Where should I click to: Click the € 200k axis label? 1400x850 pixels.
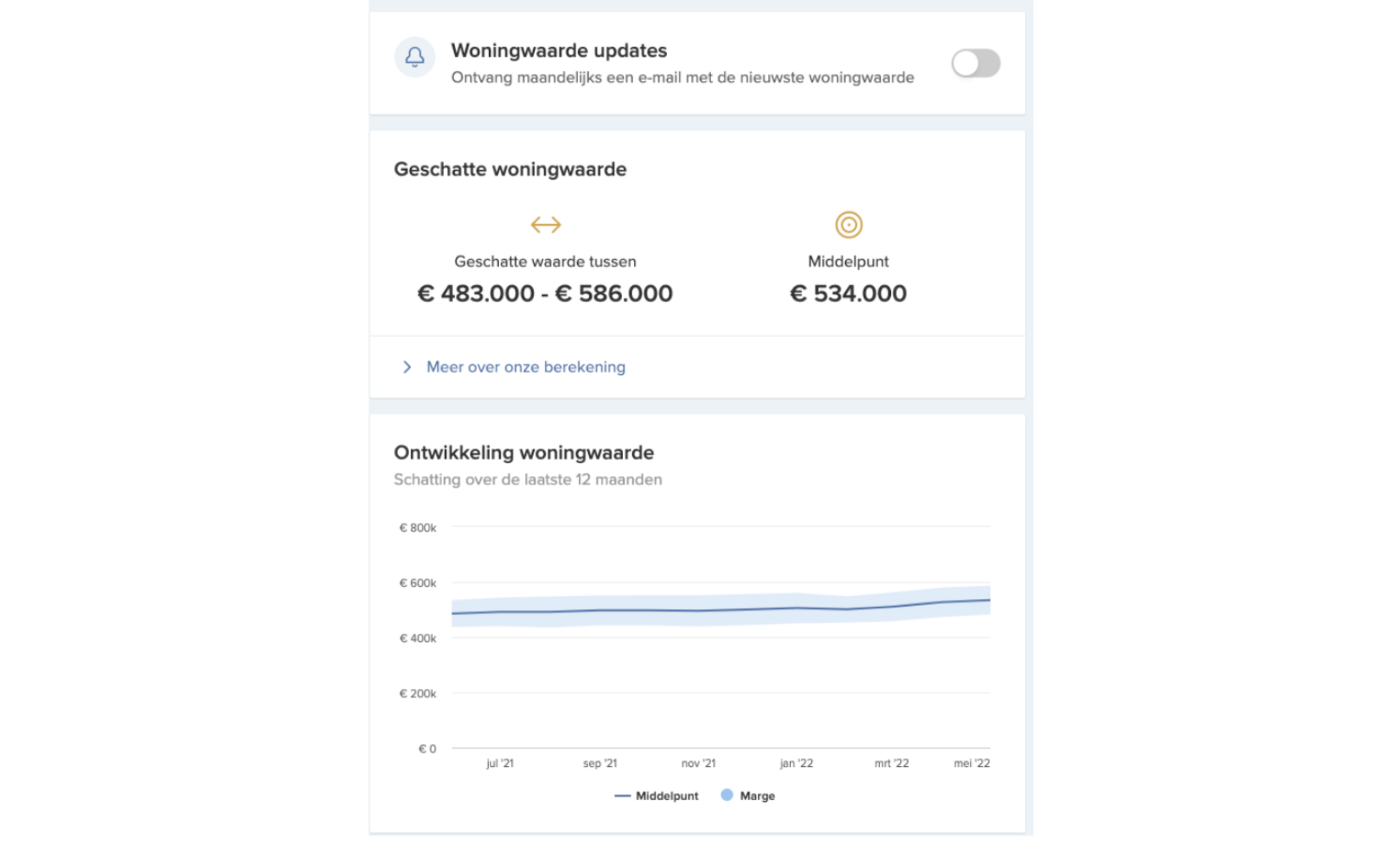417,693
